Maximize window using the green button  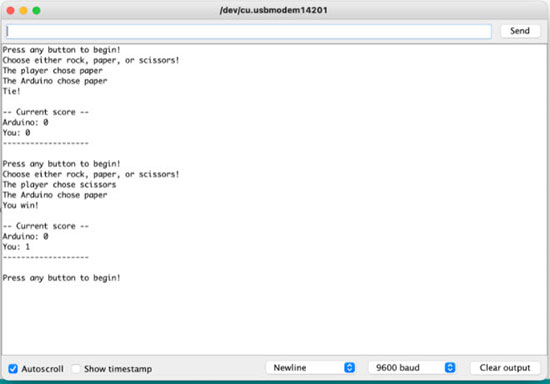click(x=36, y=11)
